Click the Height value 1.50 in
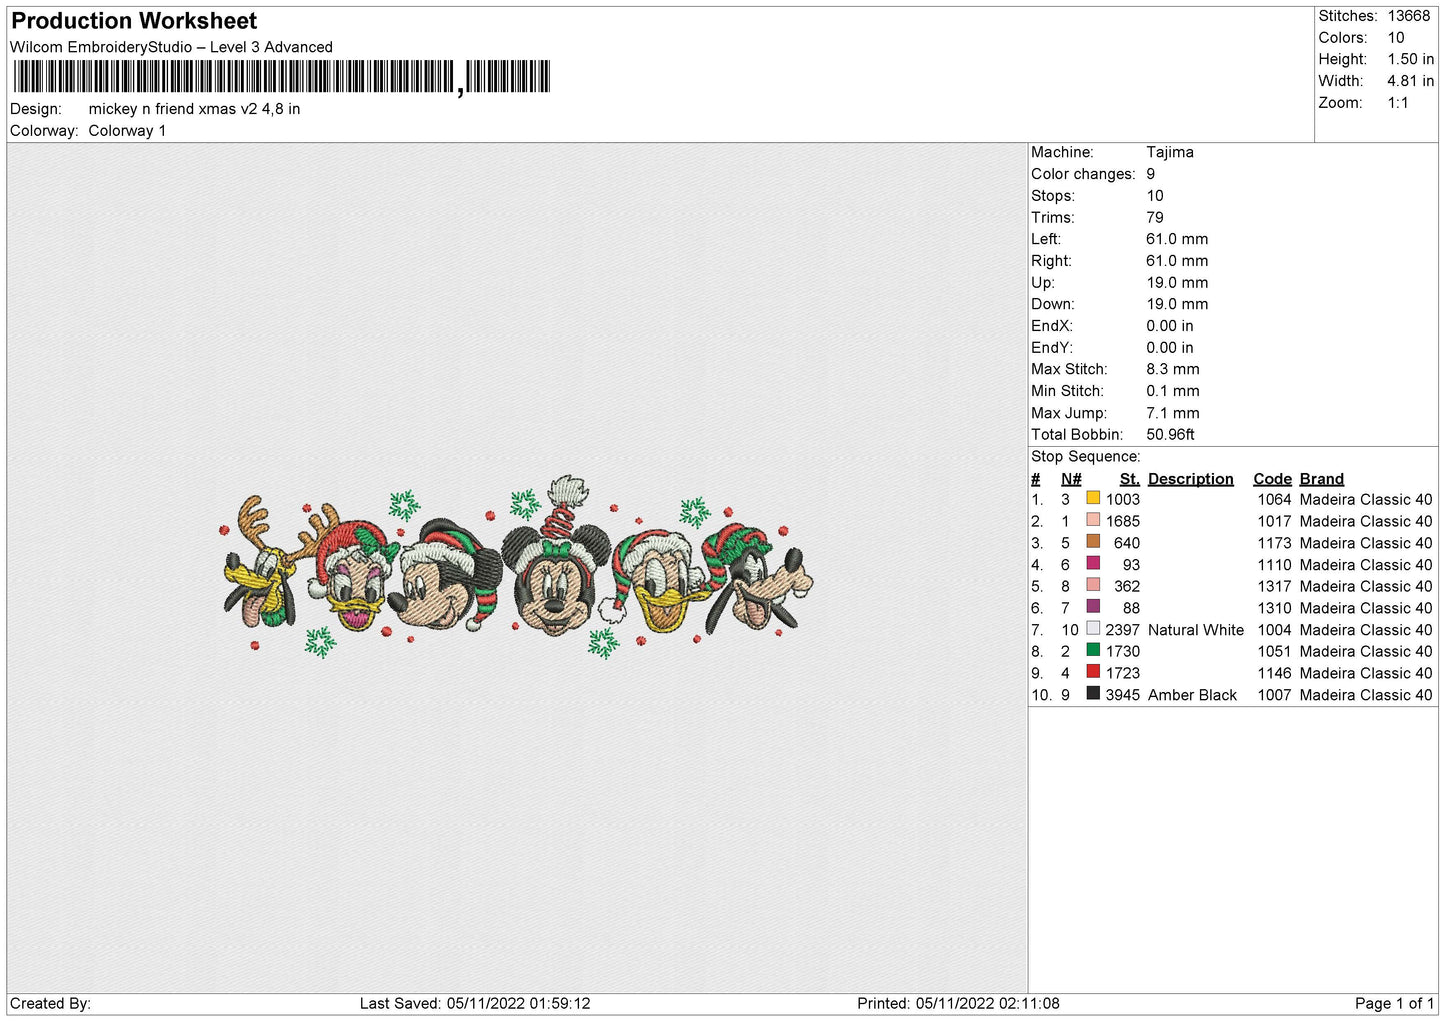This screenshot has width=1445, height=1021. point(1410,59)
